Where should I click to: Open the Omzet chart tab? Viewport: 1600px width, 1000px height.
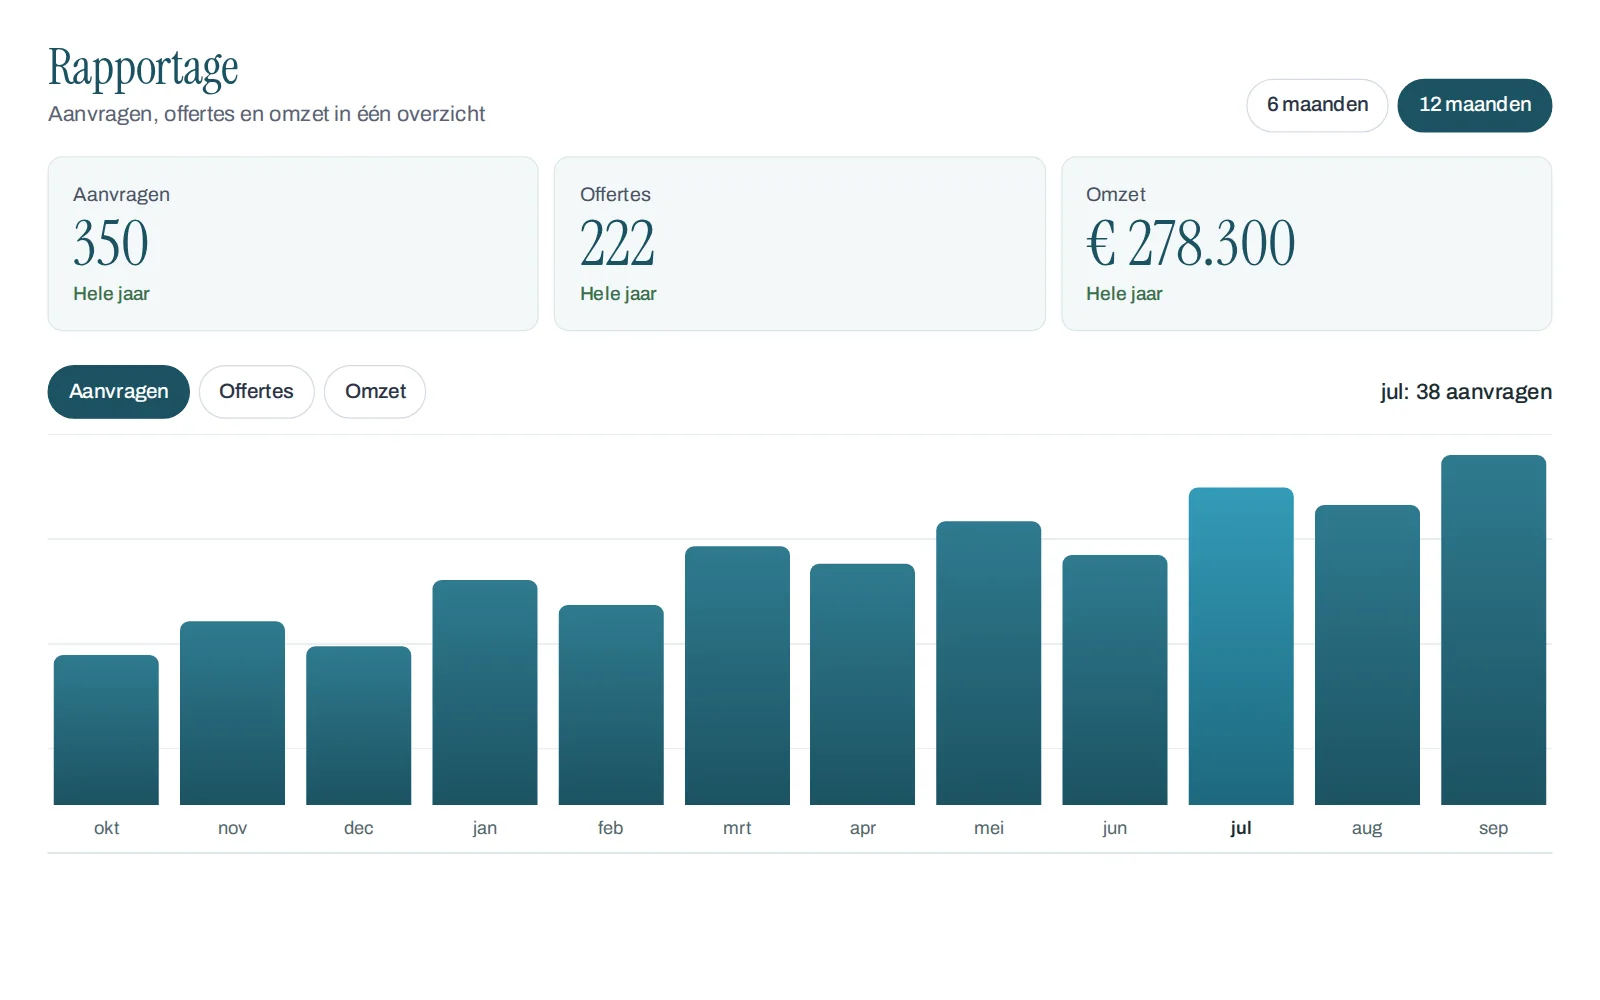pyautogui.click(x=375, y=392)
